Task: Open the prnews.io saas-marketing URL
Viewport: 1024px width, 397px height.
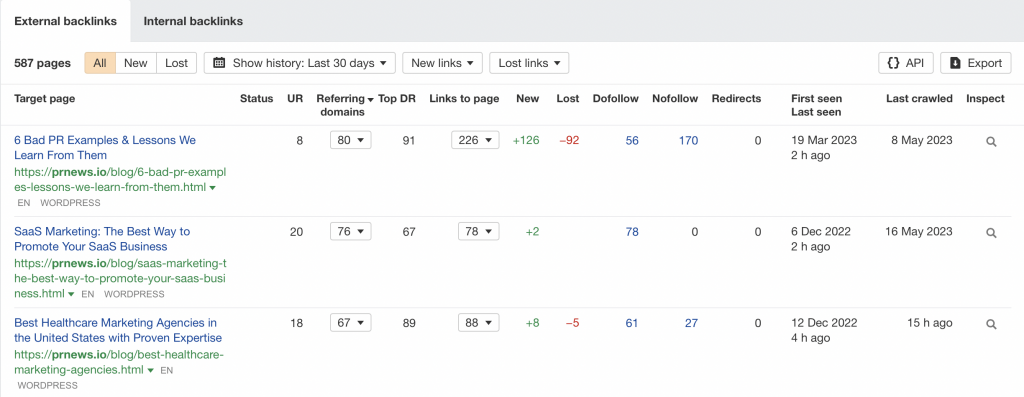Action: coord(120,279)
